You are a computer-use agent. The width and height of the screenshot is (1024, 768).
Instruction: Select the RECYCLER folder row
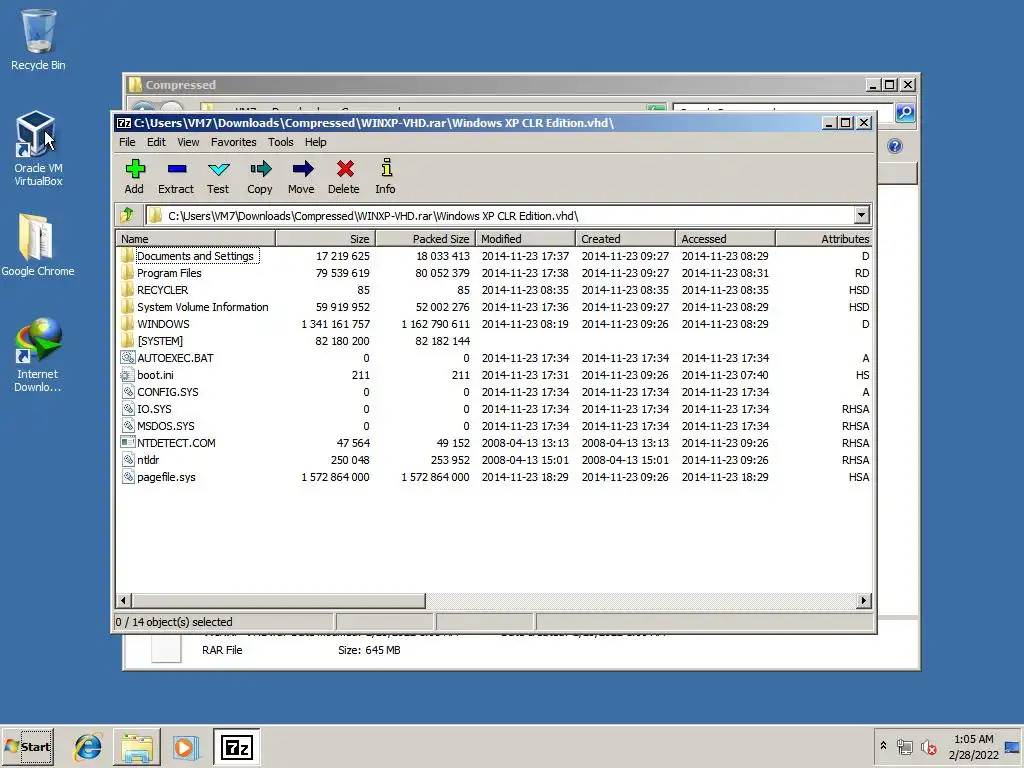(x=494, y=290)
